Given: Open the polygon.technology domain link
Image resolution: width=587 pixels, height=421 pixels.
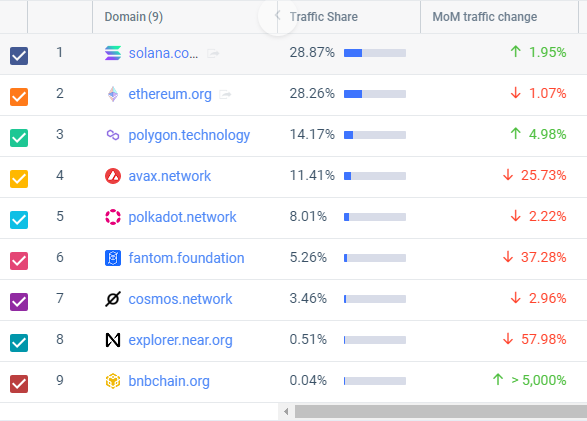Looking at the screenshot, I should click(189, 135).
